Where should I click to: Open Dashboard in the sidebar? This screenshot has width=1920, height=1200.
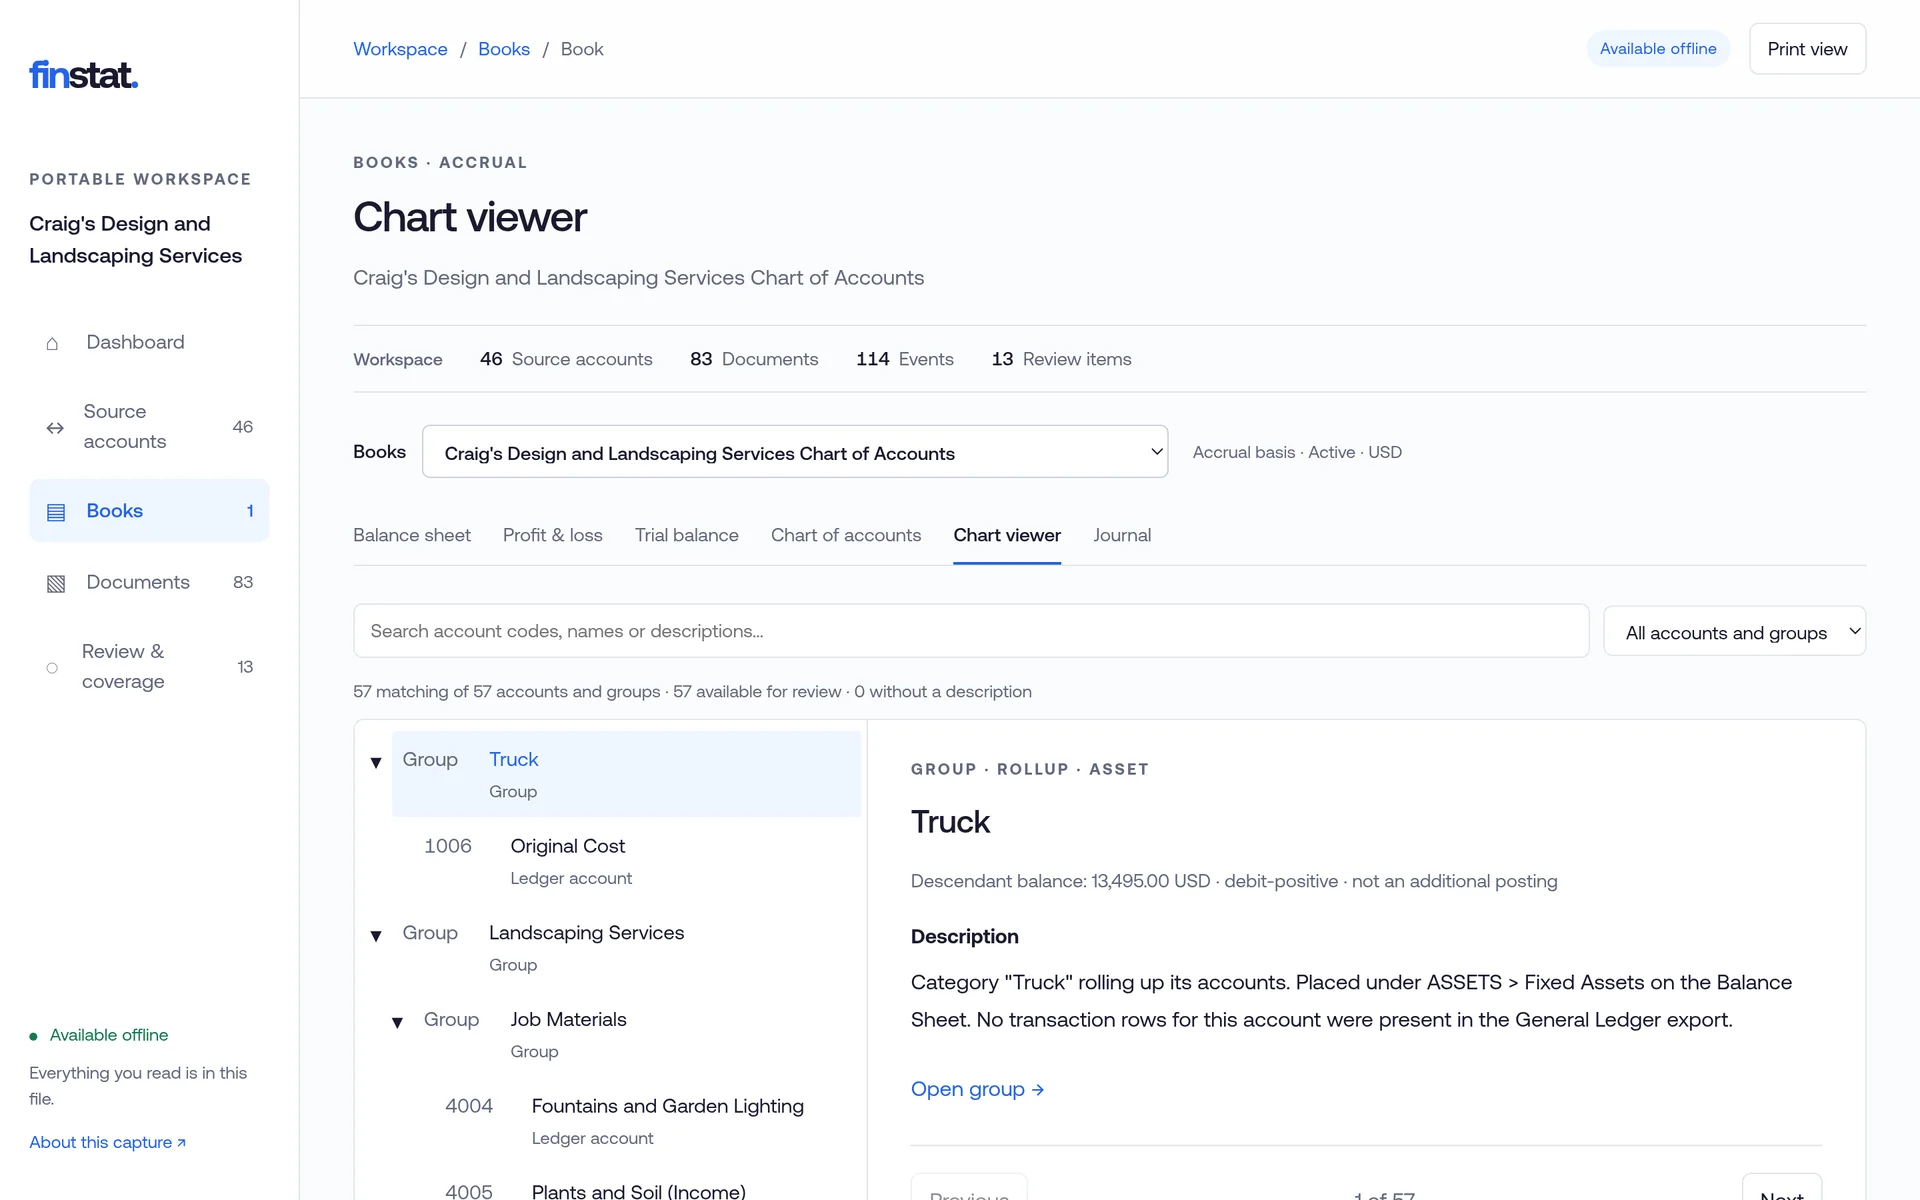pyautogui.click(x=149, y=342)
